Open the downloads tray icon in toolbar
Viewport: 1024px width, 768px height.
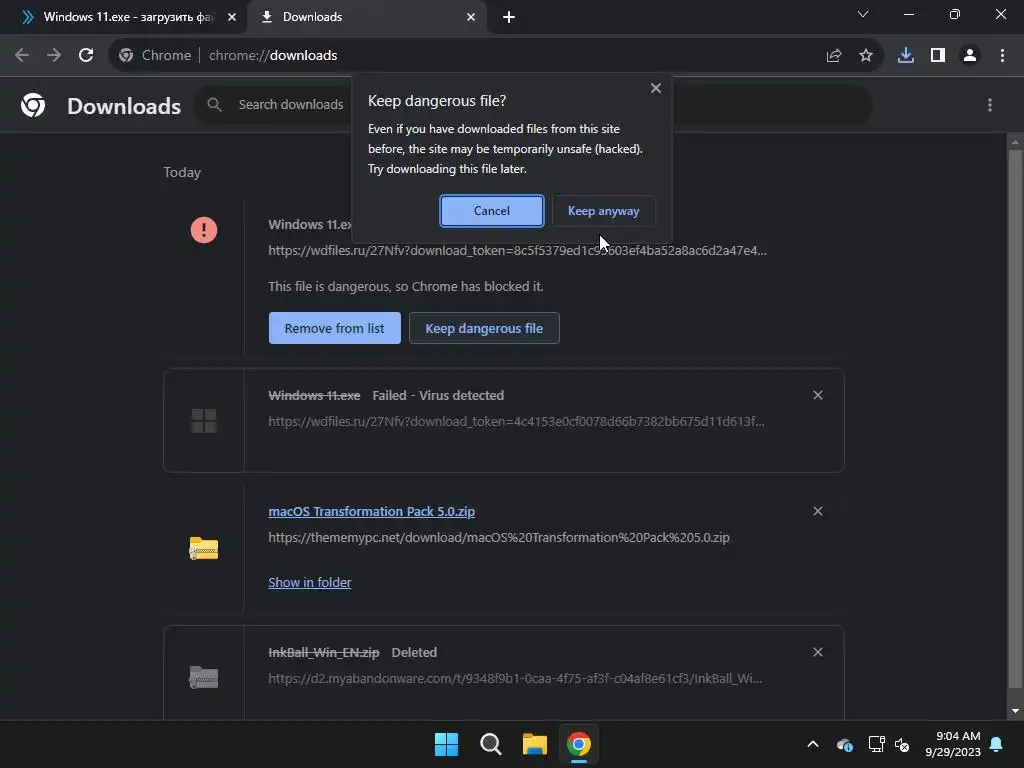(x=906, y=56)
